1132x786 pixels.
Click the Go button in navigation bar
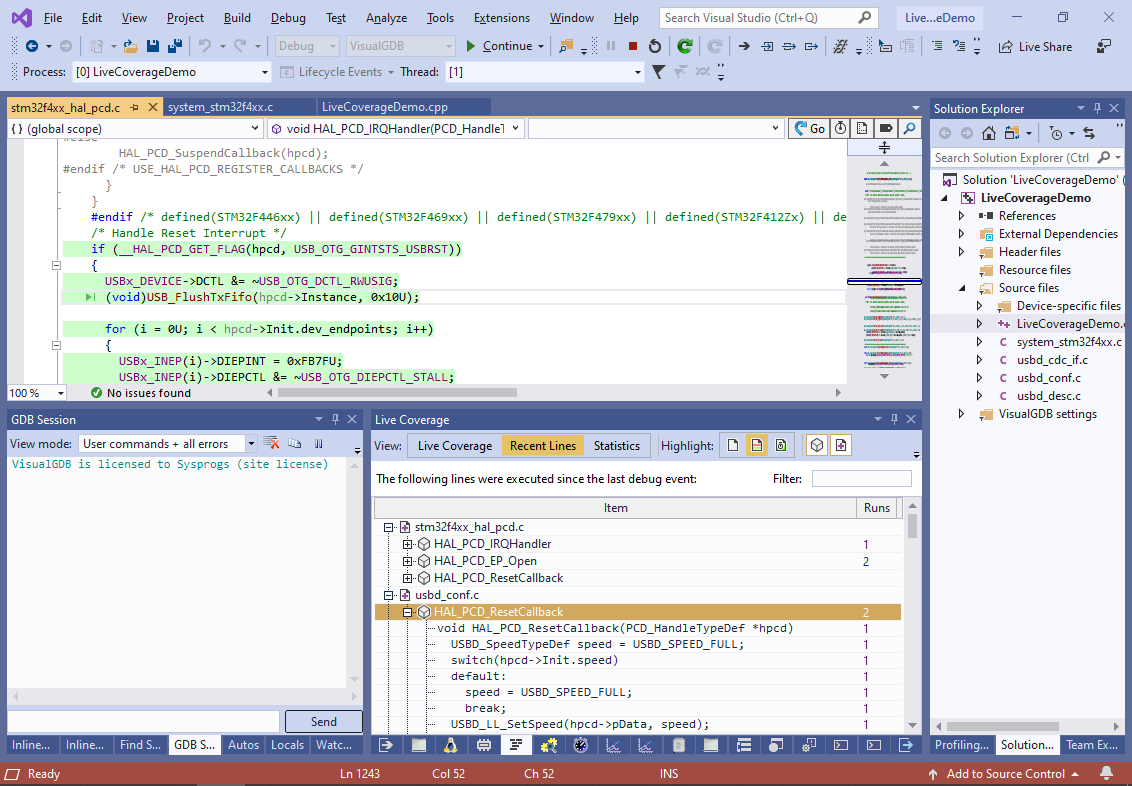pyautogui.click(x=809, y=128)
